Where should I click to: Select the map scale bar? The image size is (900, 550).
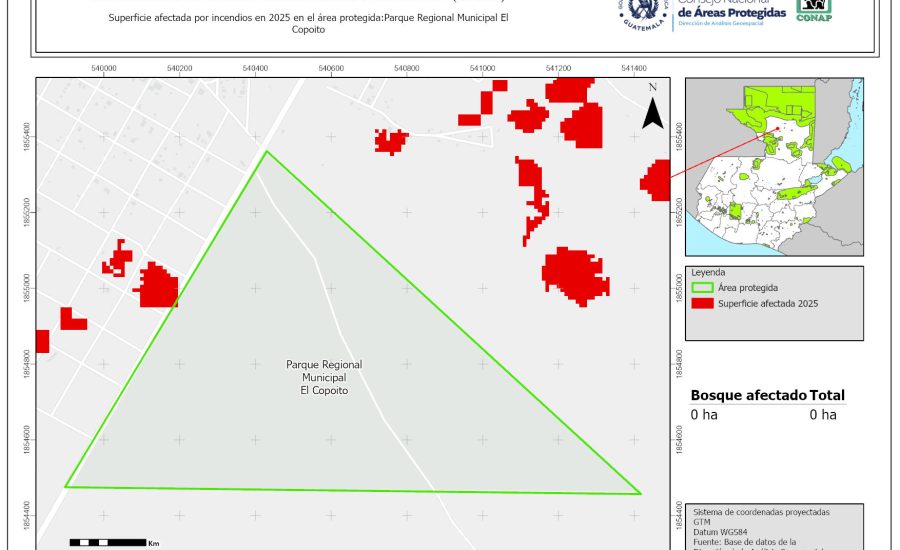coord(108,542)
